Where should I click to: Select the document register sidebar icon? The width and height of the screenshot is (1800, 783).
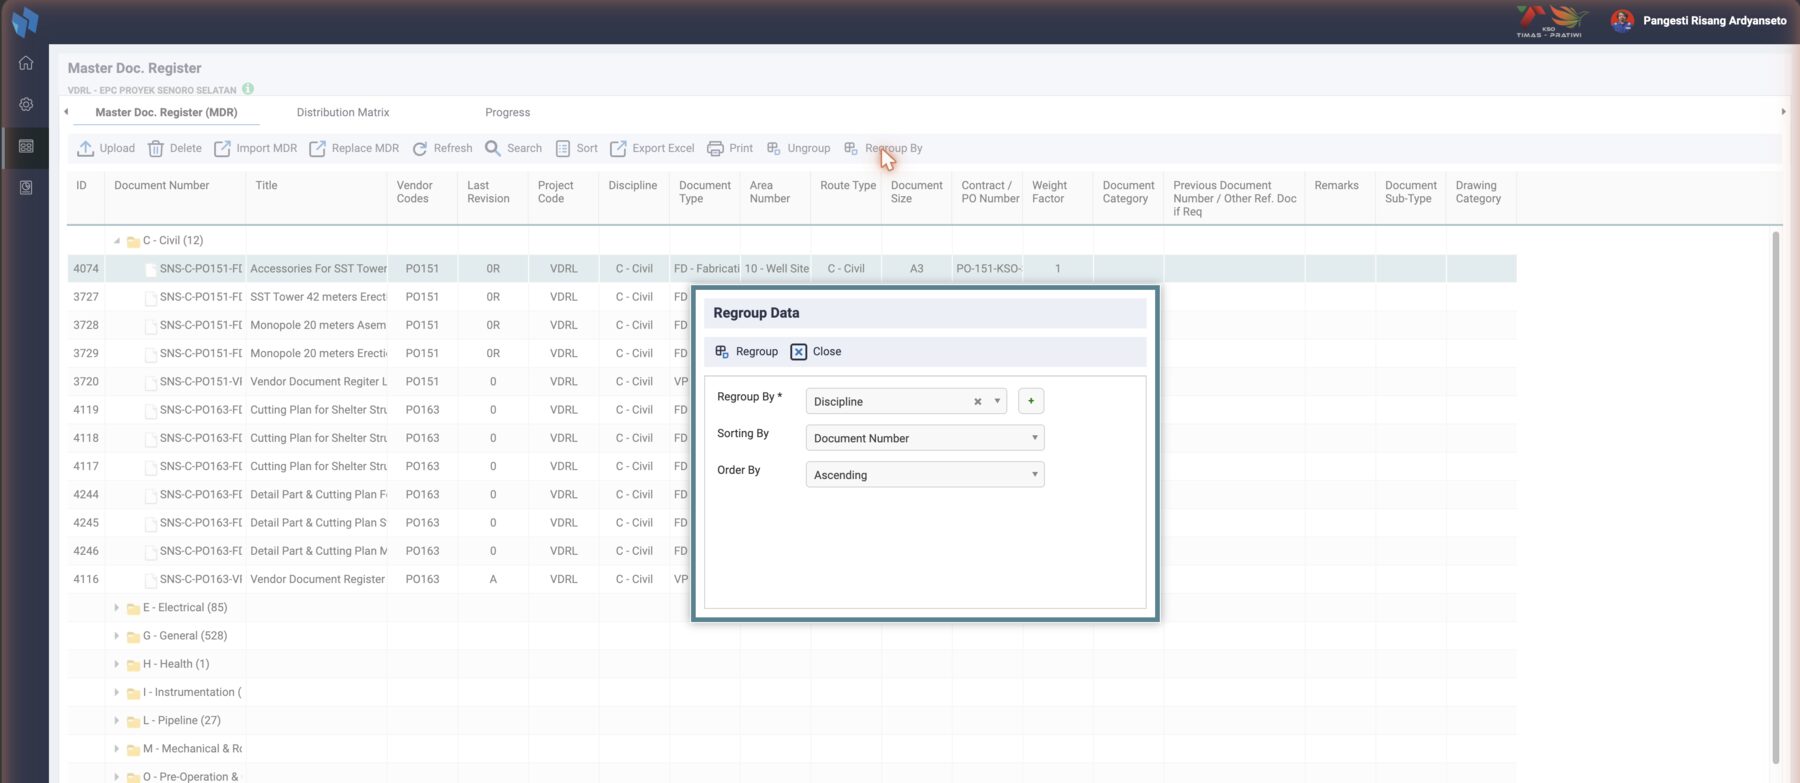(x=26, y=146)
